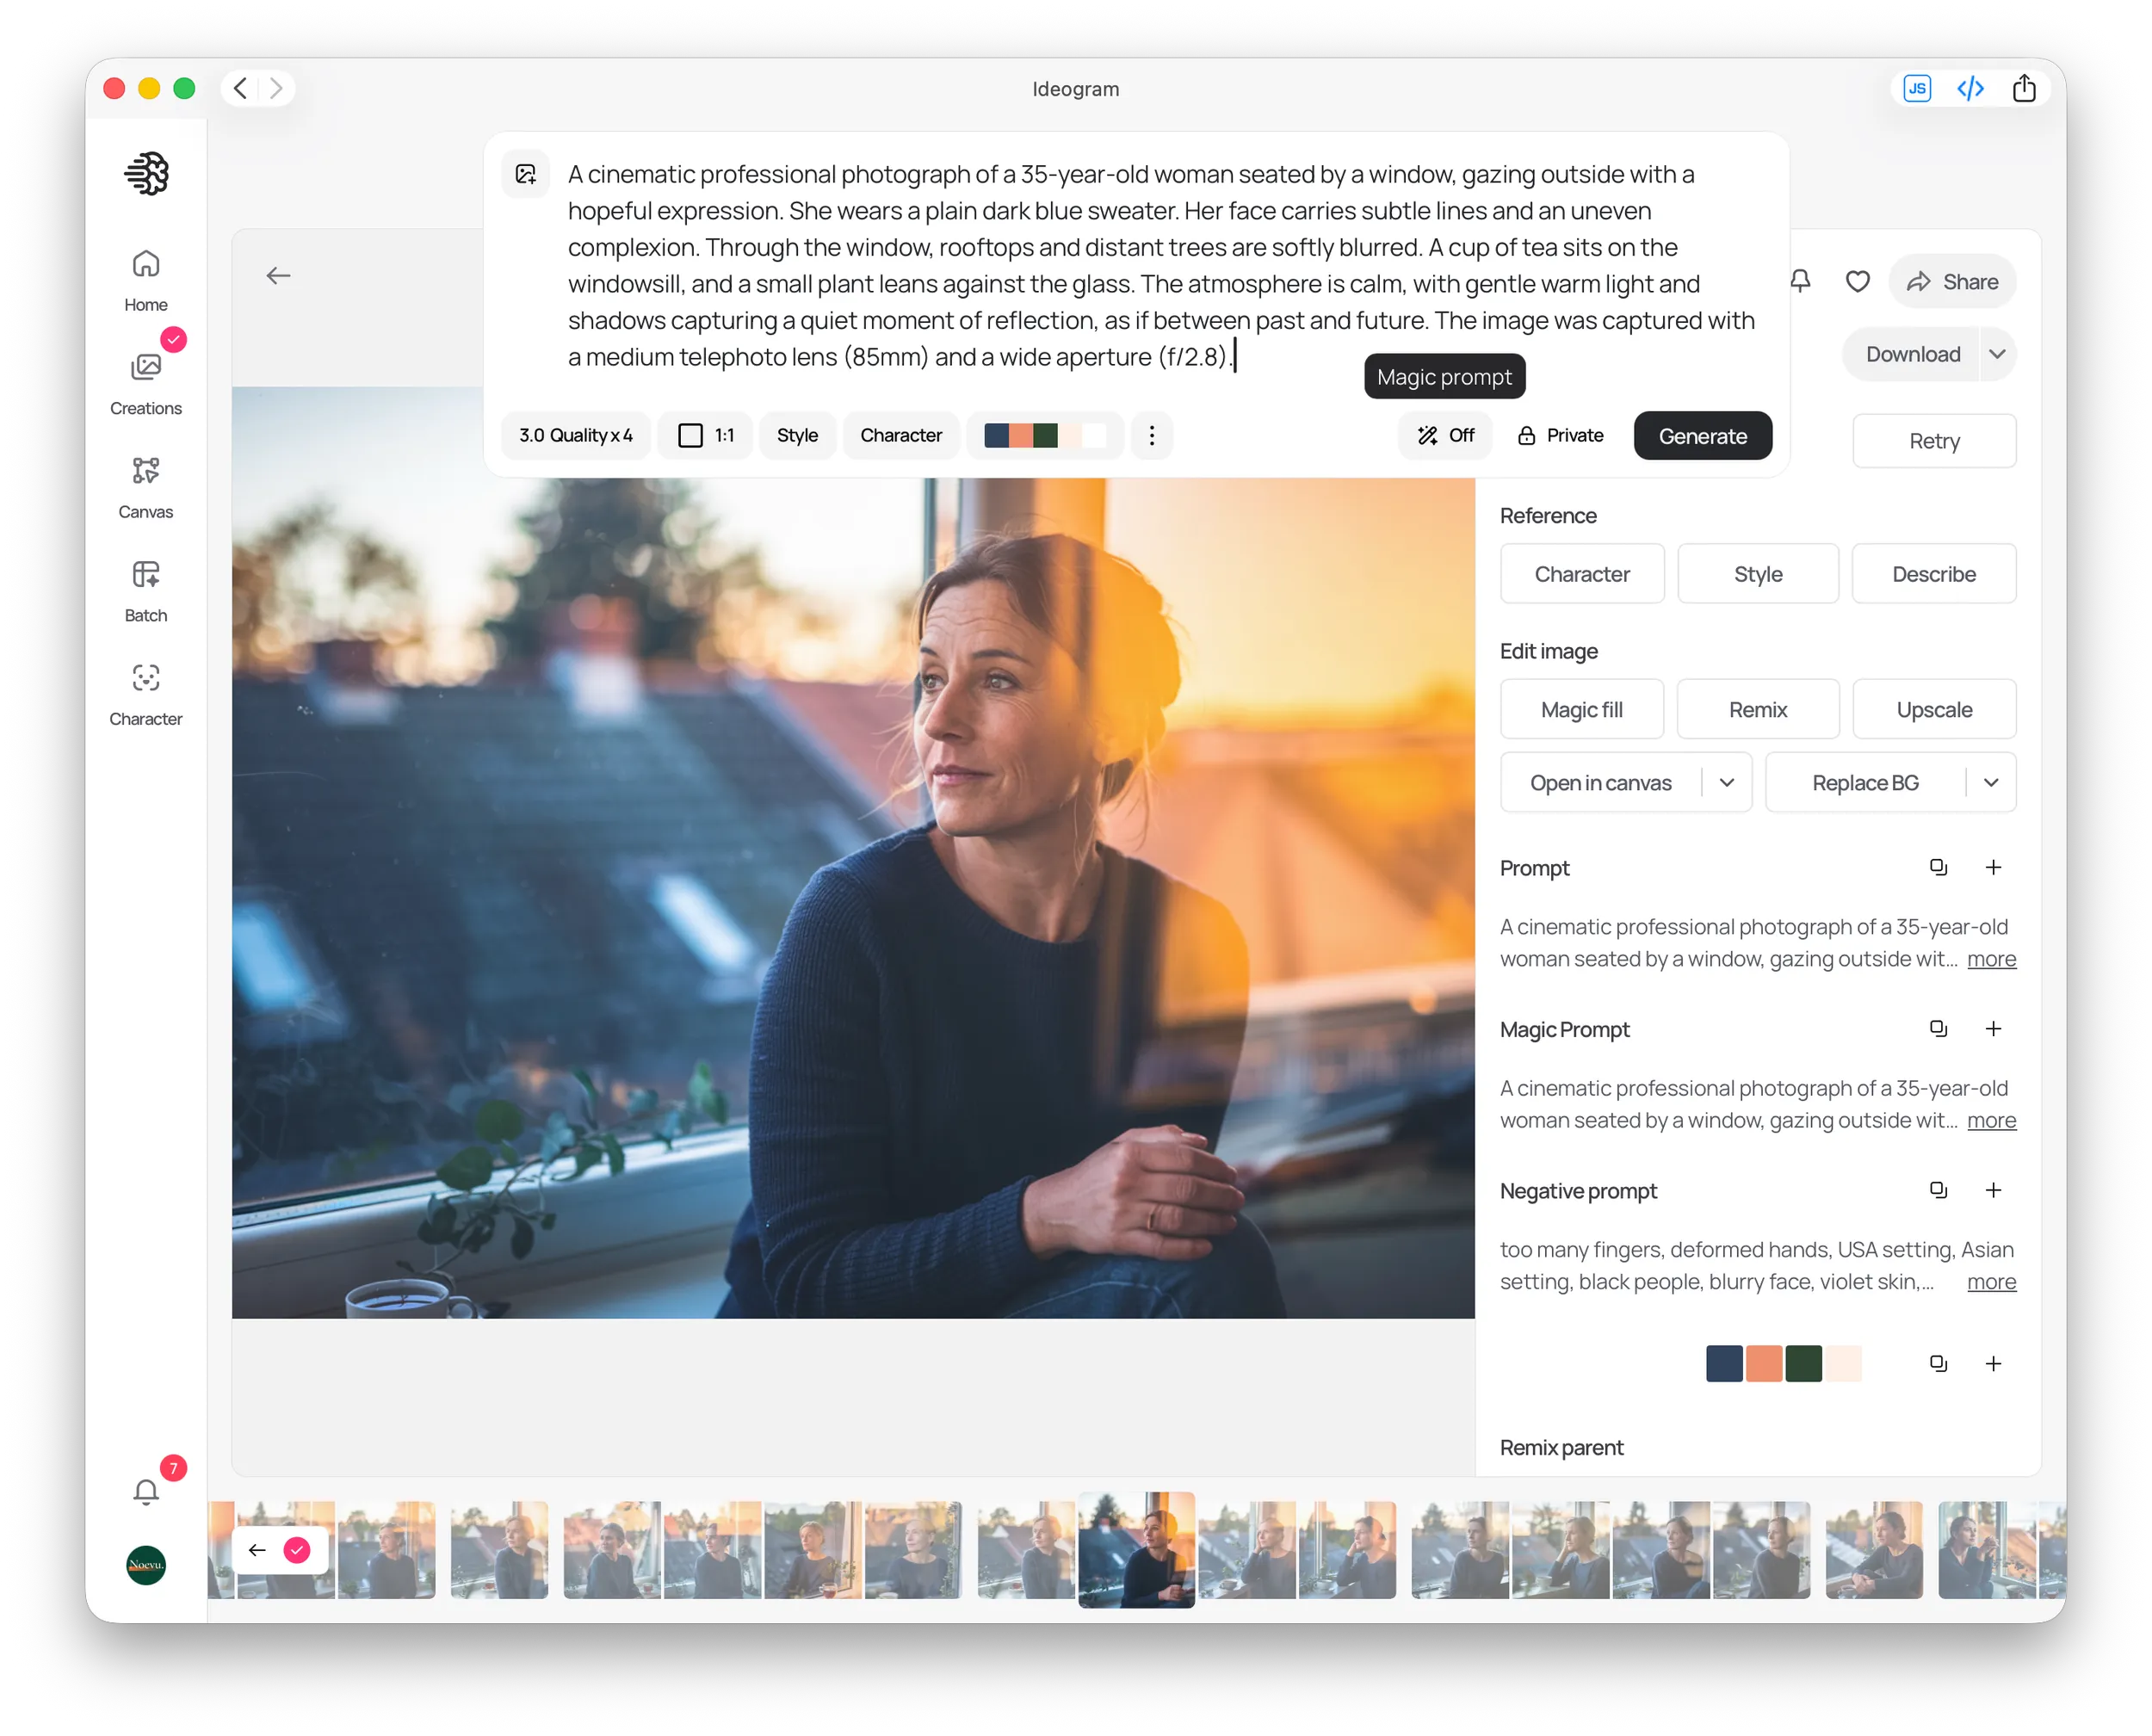Open the 1:1 aspect ratio selector
Screen dimensions: 2152x1736
[x=705, y=435]
